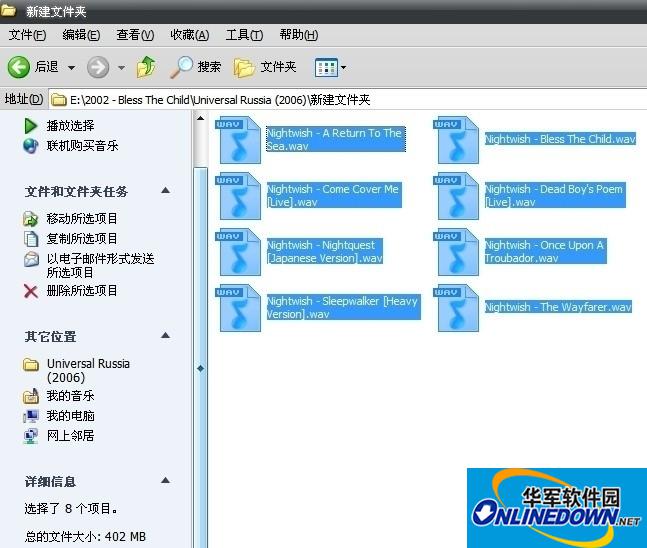Click filename Nightwish - A Return To The Sea.wav
The height and width of the screenshot is (548, 647).
[x=336, y=139]
